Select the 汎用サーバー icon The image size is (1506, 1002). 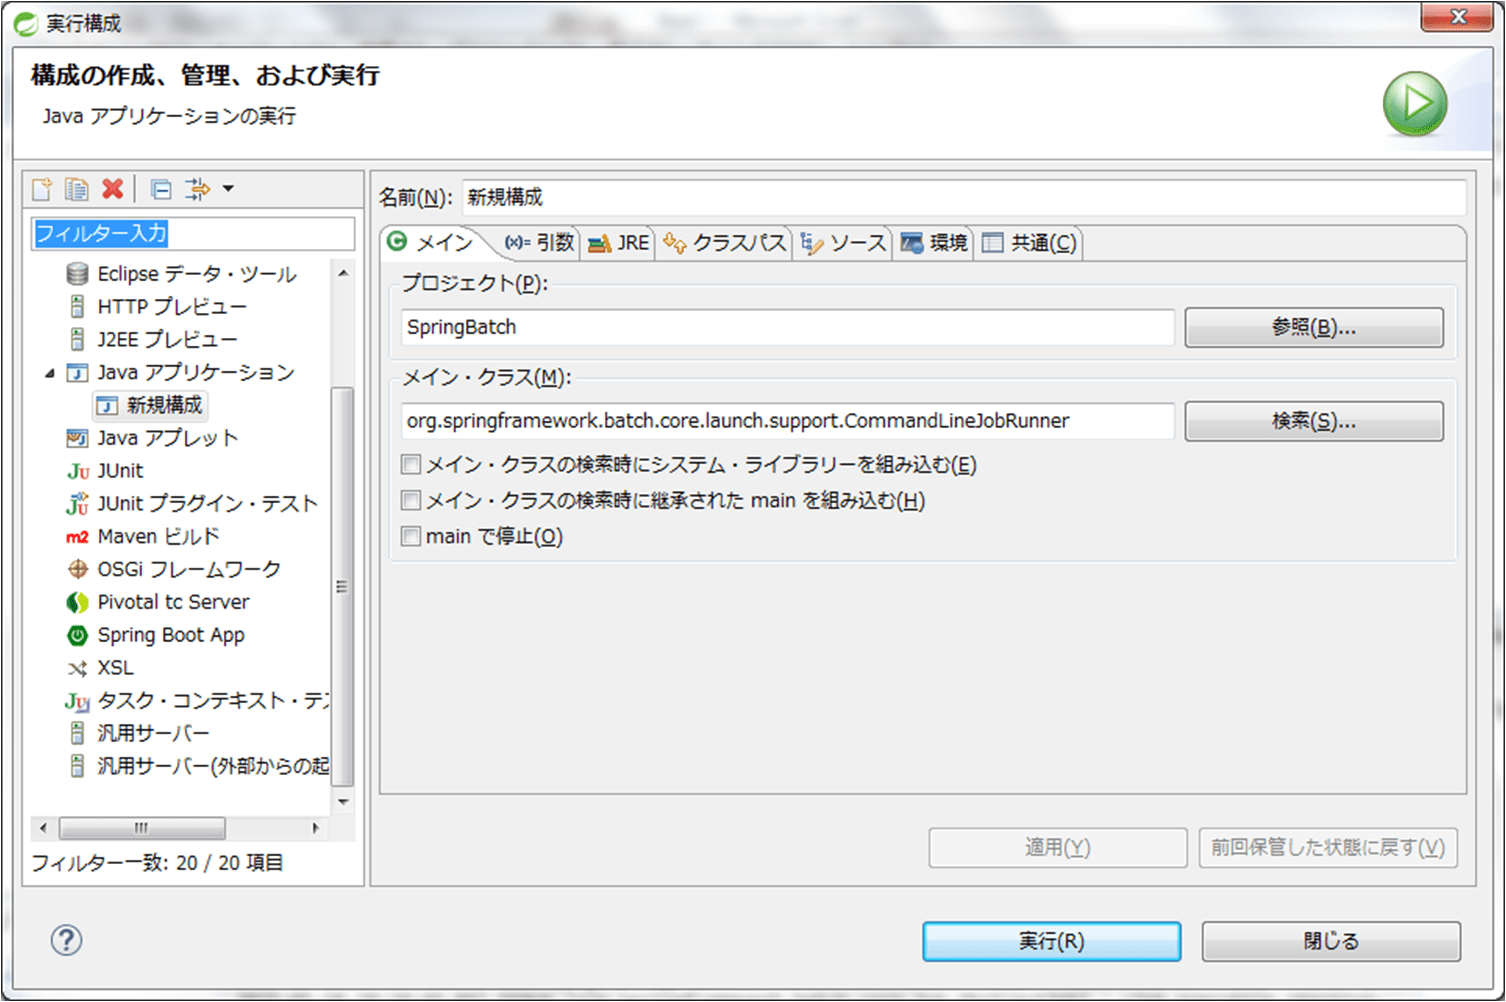[77, 733]
